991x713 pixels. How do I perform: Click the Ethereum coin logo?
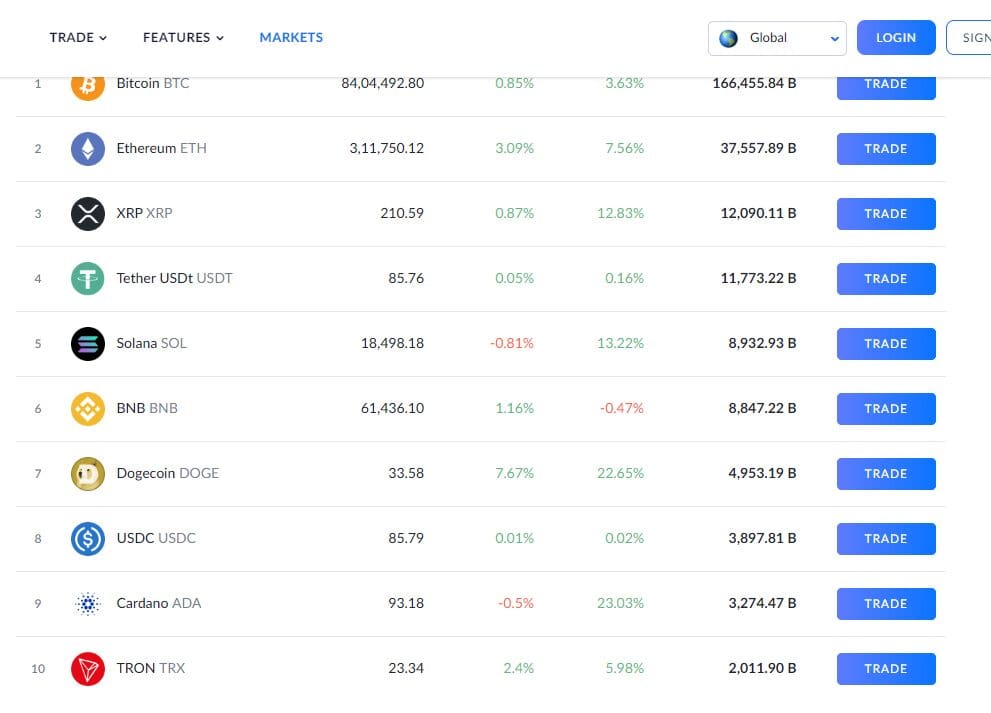point(88,149)
